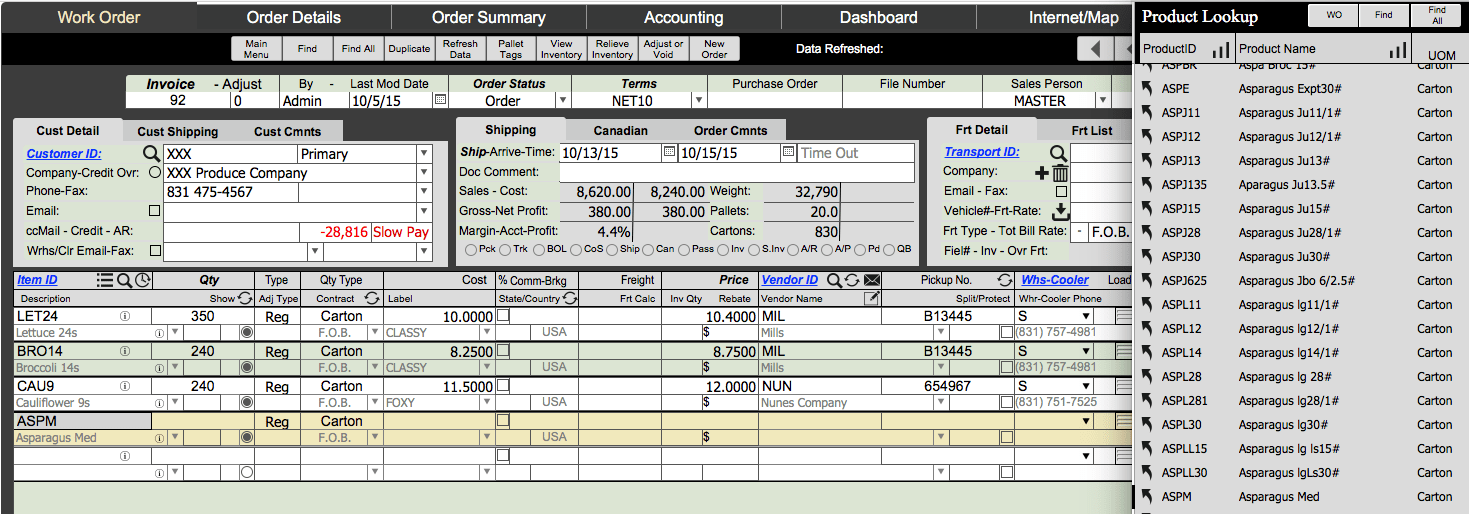Viewport: 1469px width, 514px height.
Task: Open notes icon on LET24 row end
Action: (x=1123, y=316)
